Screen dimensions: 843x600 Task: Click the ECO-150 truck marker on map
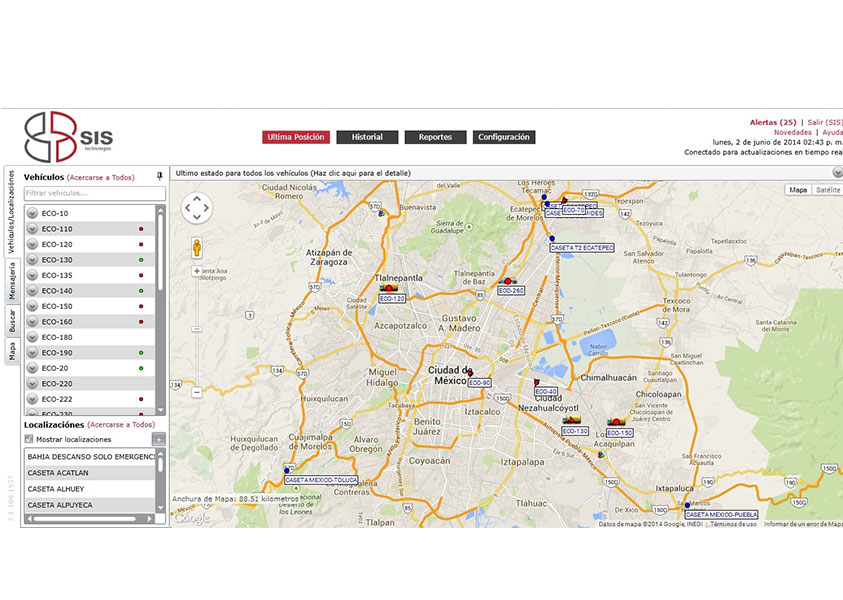click(x=616, y=422)
